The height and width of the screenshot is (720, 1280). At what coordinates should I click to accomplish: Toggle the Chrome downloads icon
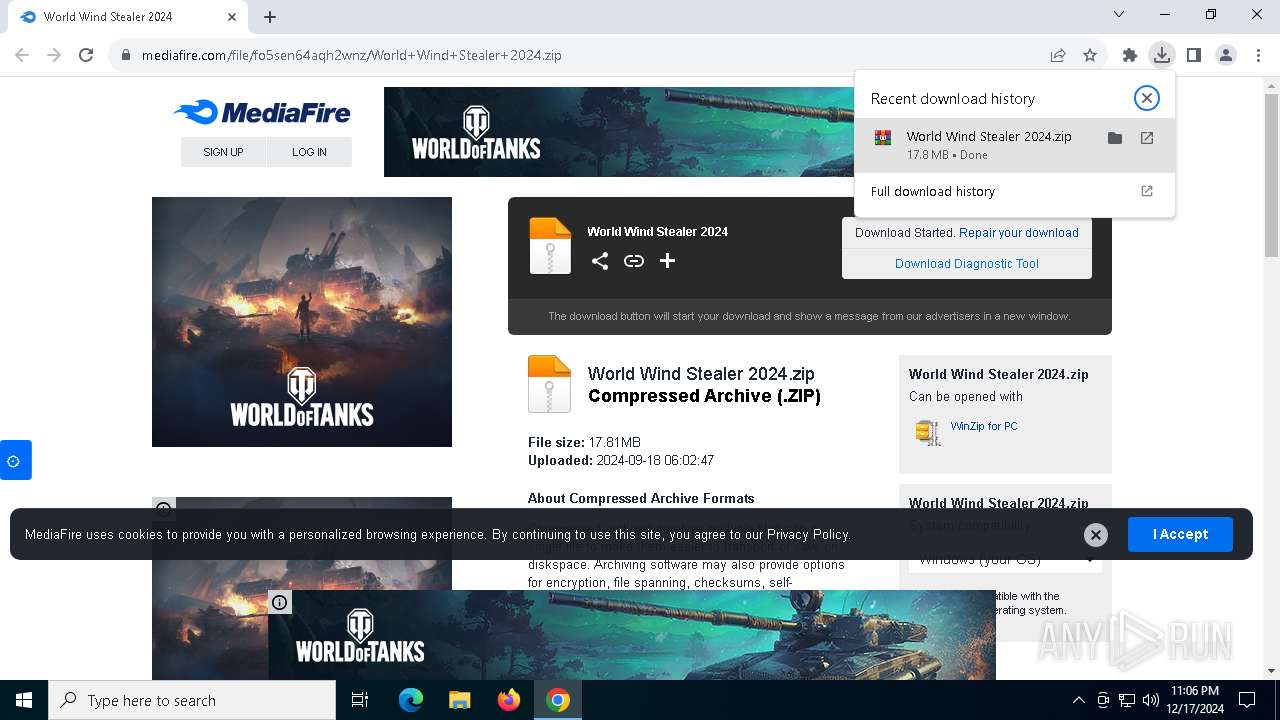1161,55
